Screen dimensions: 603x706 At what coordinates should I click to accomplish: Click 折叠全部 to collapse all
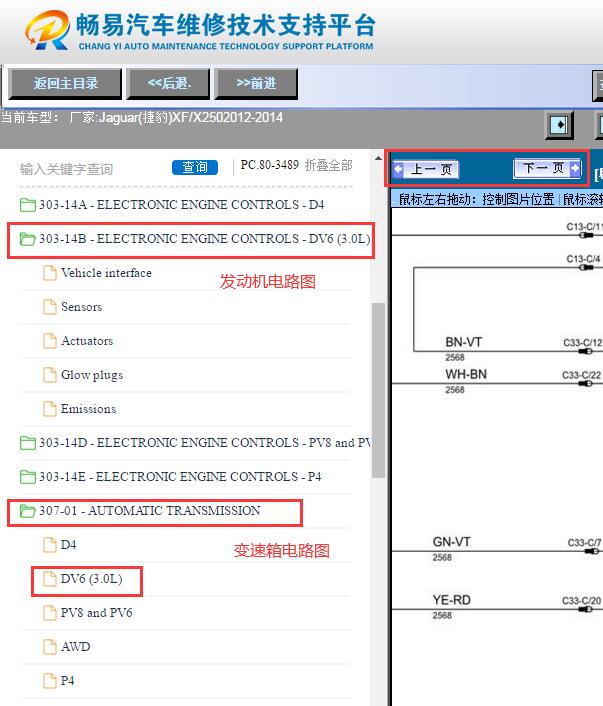[x=328, y=165]
